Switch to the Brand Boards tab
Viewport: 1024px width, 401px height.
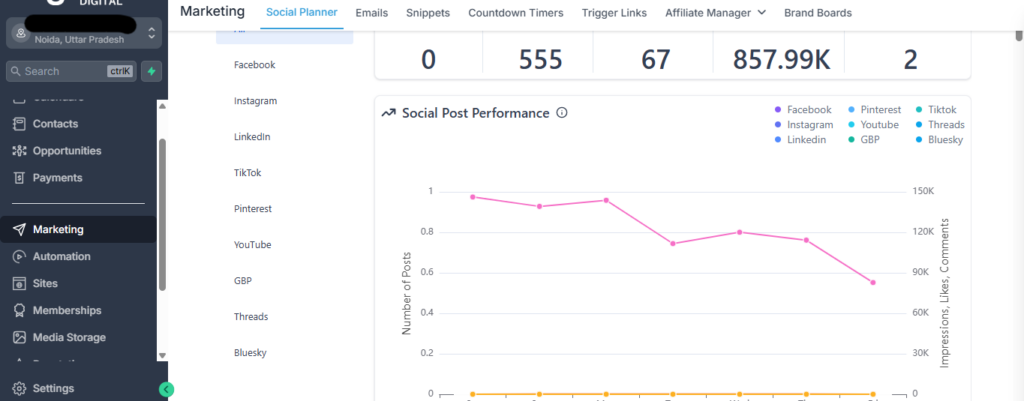click(818, 13)
